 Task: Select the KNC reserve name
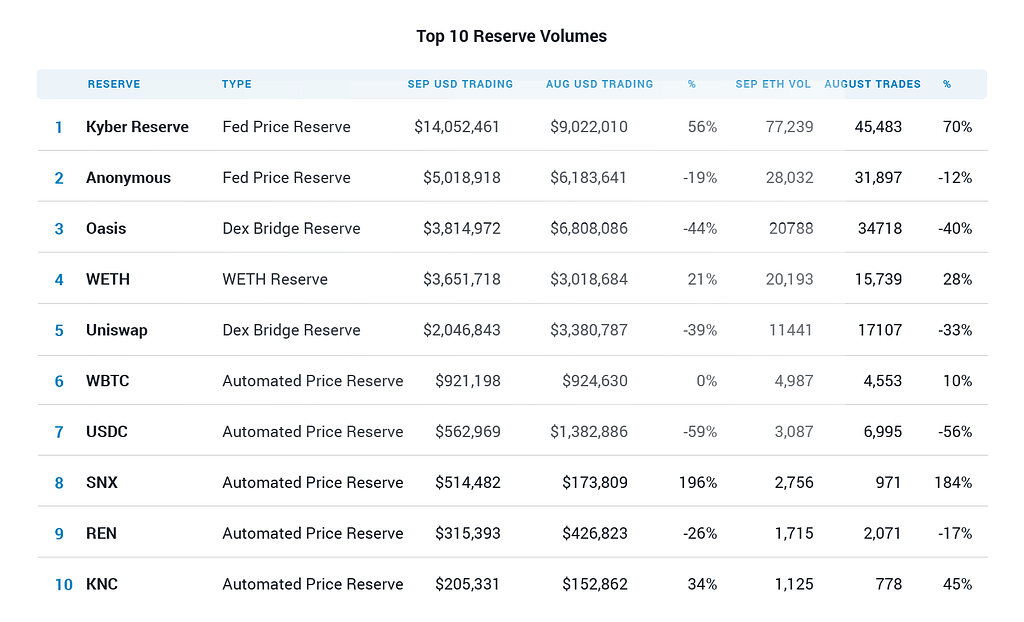pyautogui.click(x=102, y=584)
